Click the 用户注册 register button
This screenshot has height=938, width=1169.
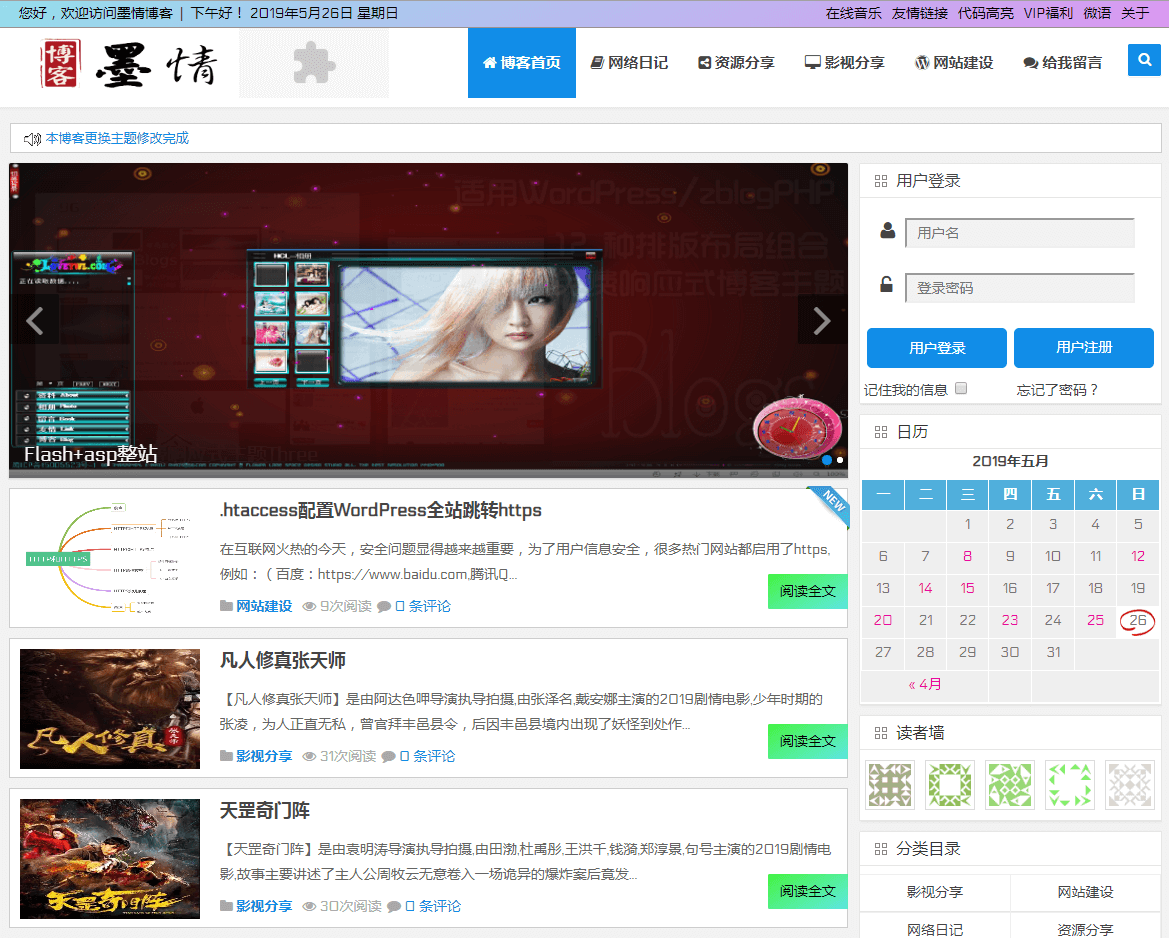[1083, 348]
